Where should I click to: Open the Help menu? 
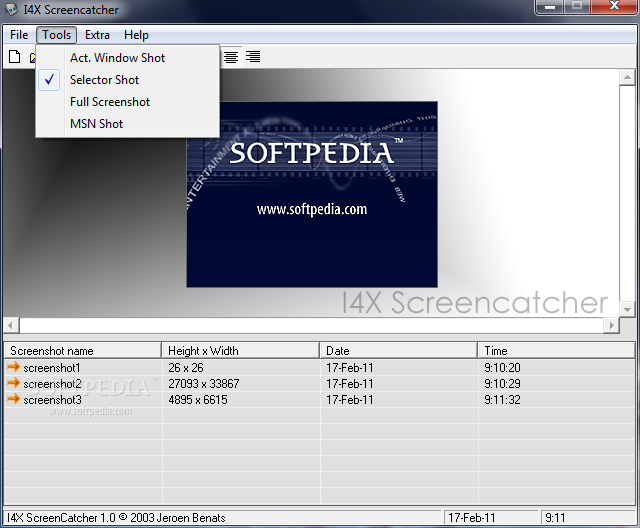[x=136, y=35]
